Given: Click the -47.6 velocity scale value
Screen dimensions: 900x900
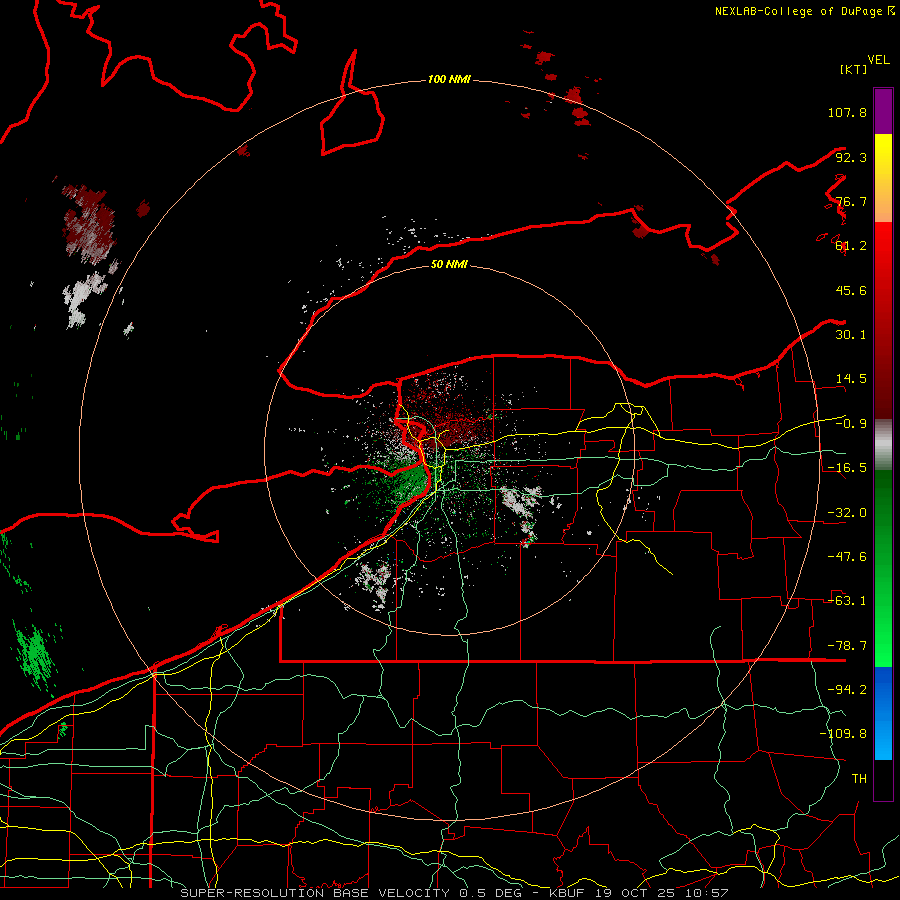Looking at the screenshot, I should coord(847,557).
